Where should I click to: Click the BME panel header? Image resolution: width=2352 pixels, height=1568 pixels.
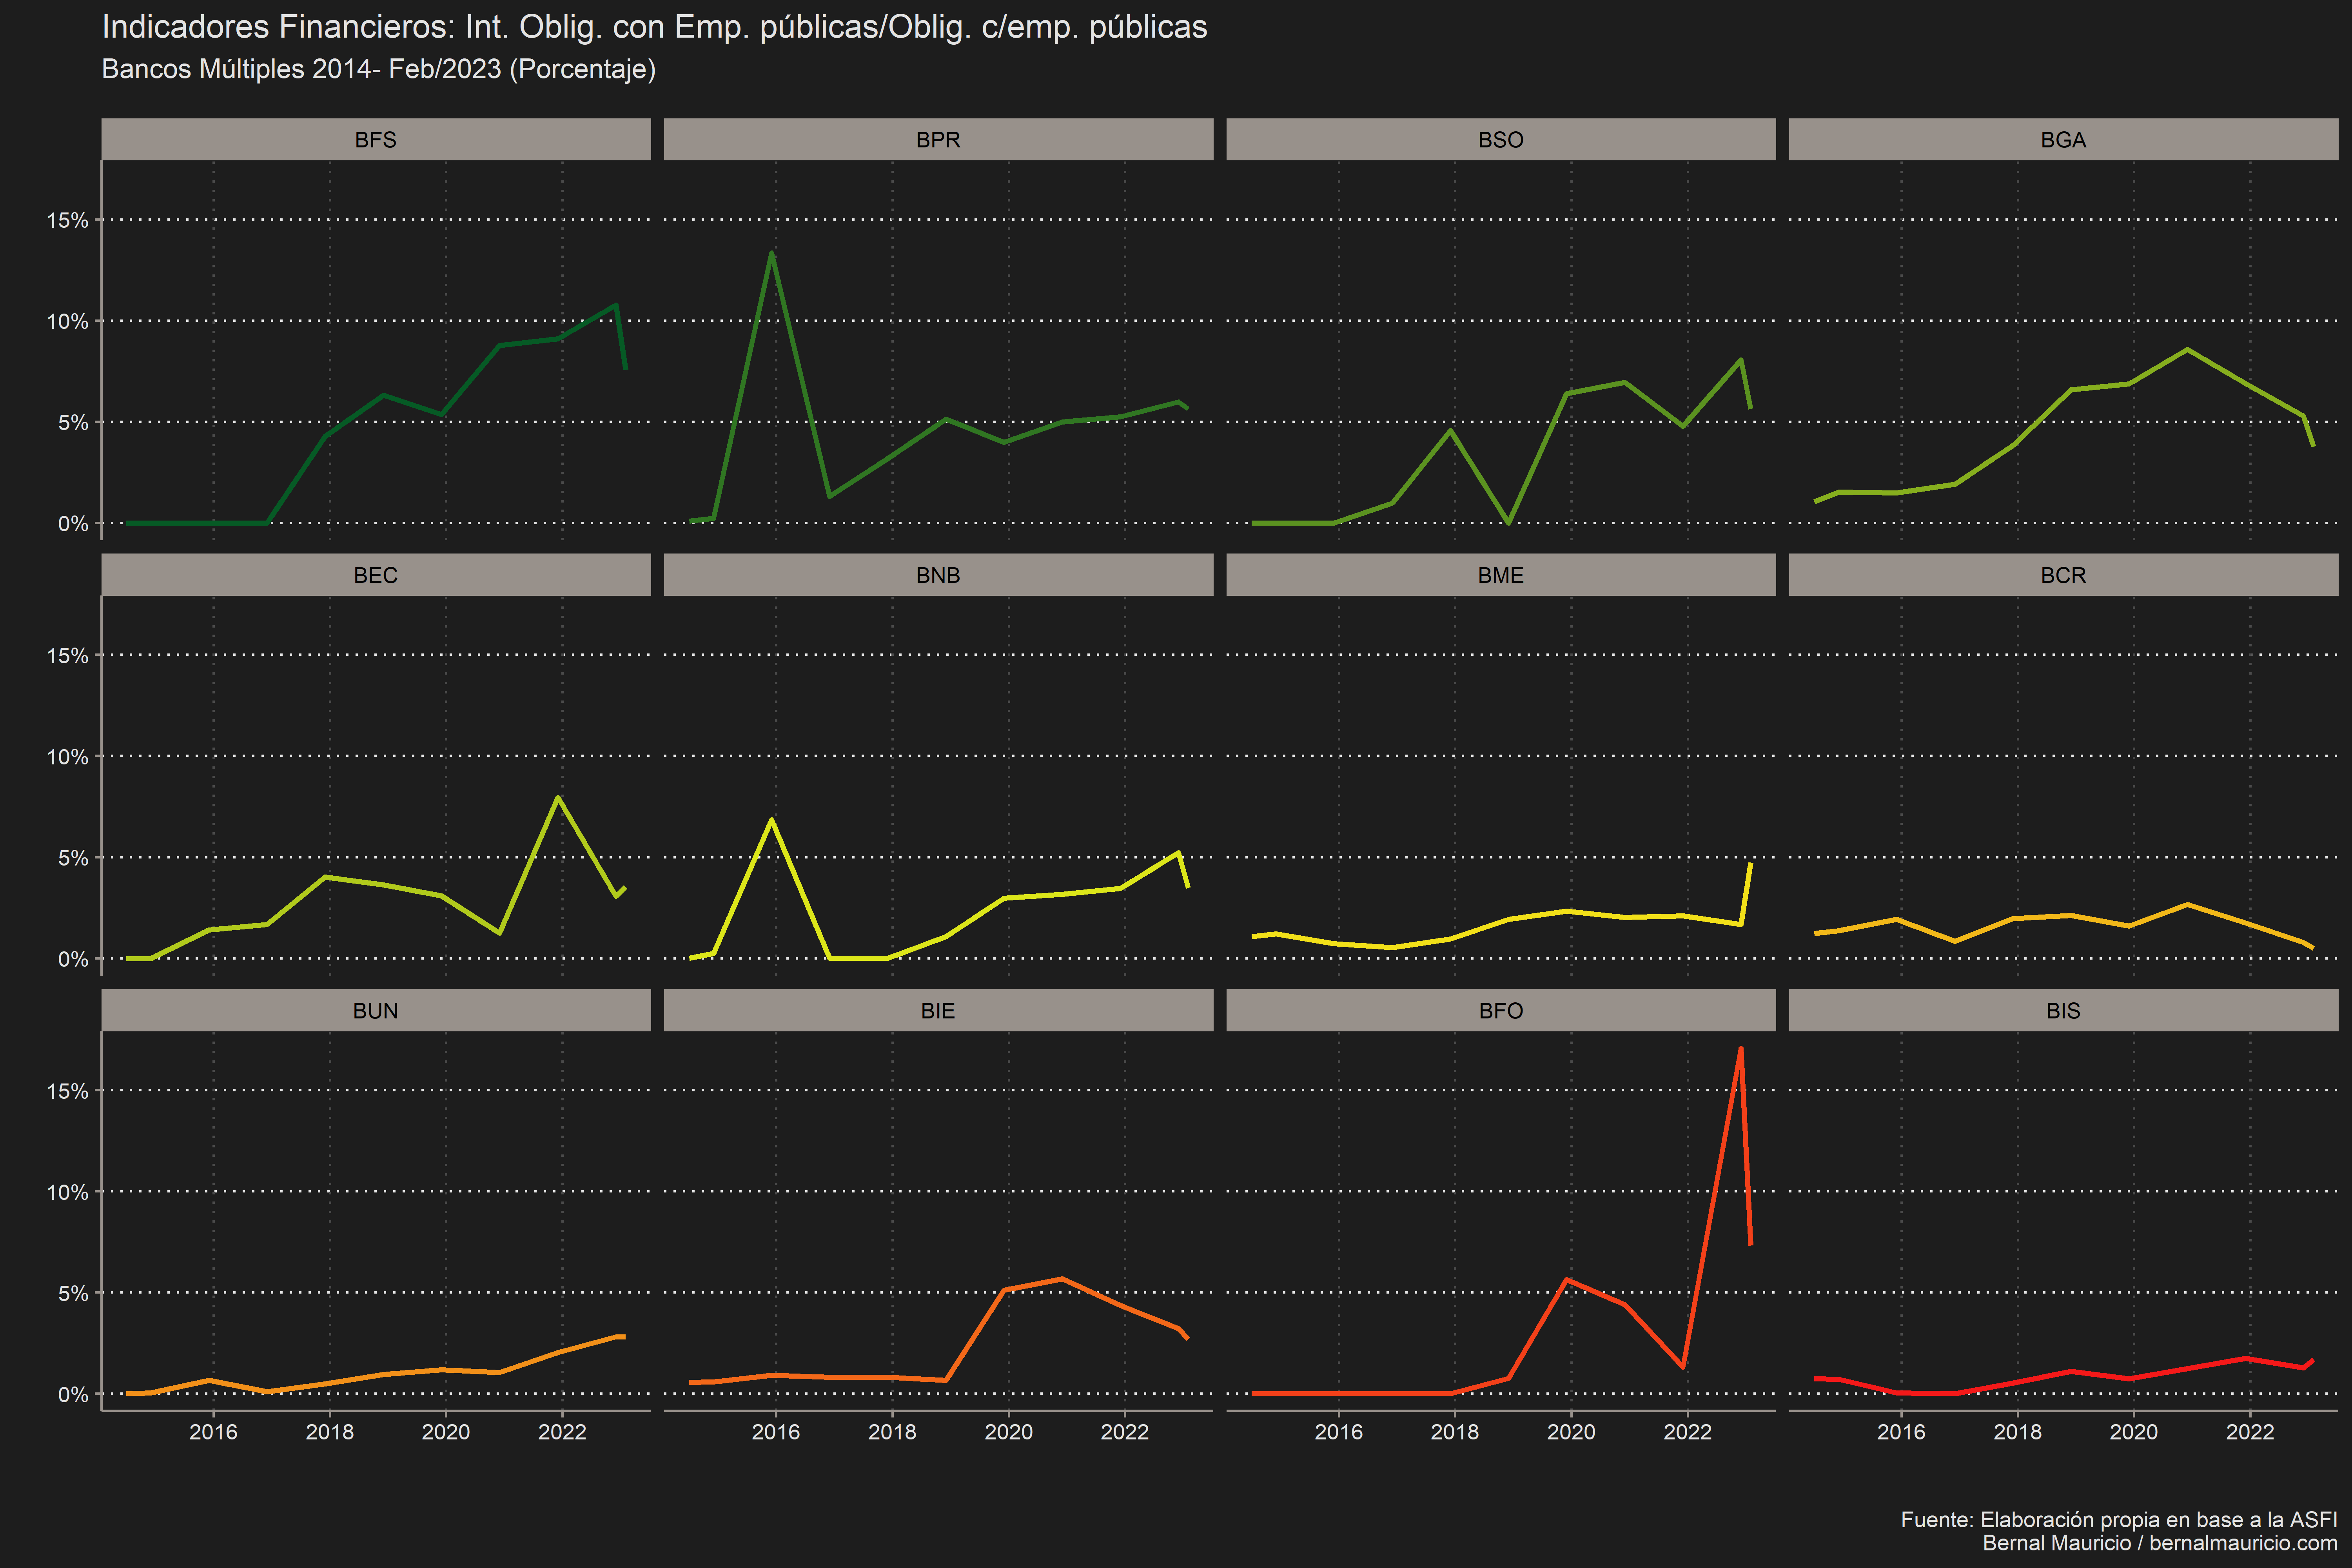[x=1501, y=575]
